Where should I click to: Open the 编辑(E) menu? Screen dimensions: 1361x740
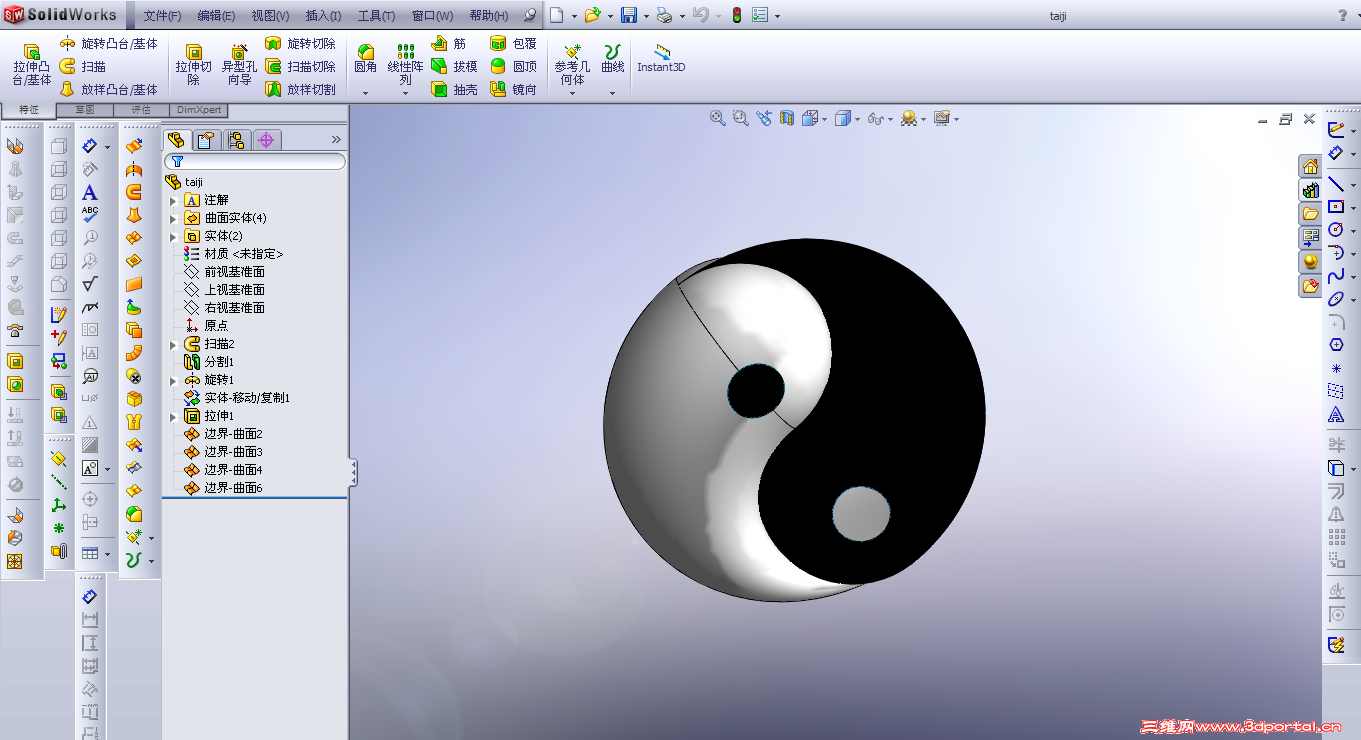216,16
